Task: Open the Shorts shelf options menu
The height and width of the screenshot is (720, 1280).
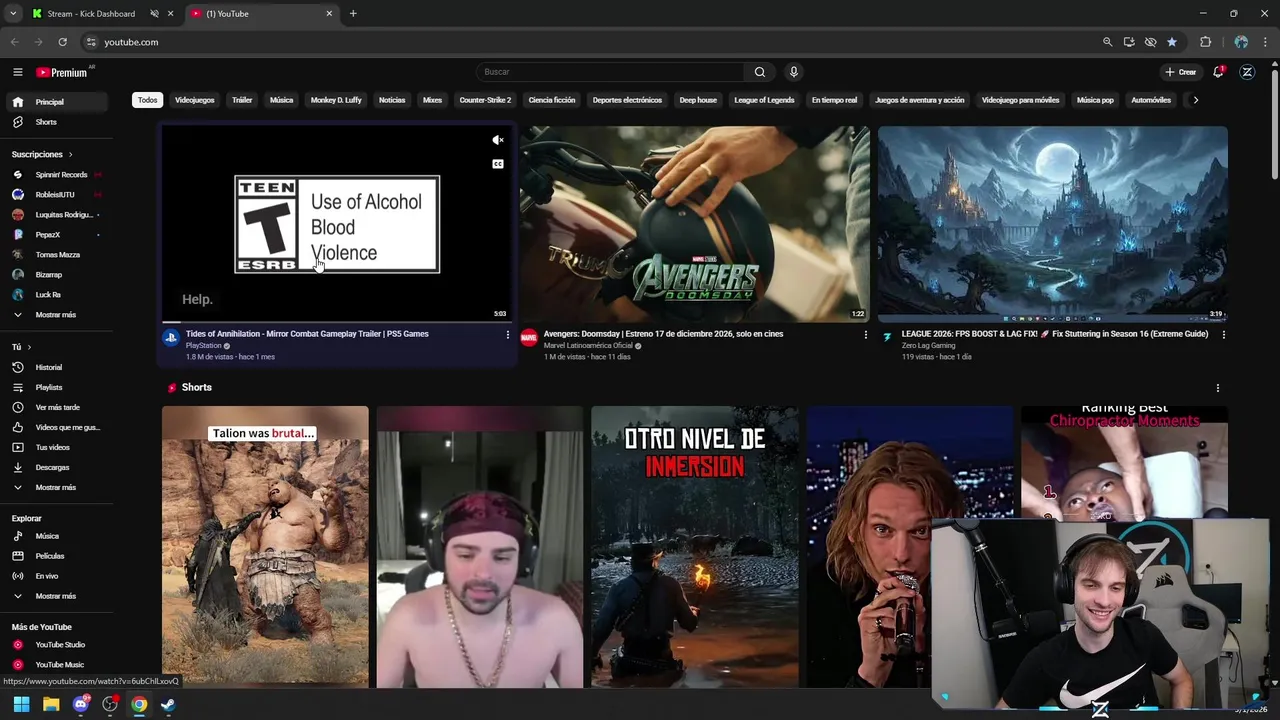Action: point(1217,388)
